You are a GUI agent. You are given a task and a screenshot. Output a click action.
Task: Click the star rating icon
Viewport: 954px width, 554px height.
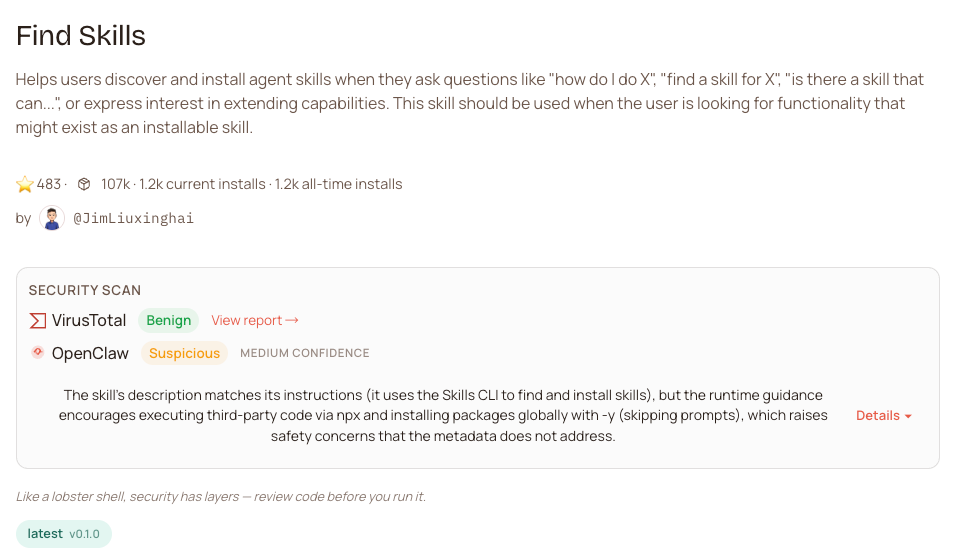pos(25,184)
